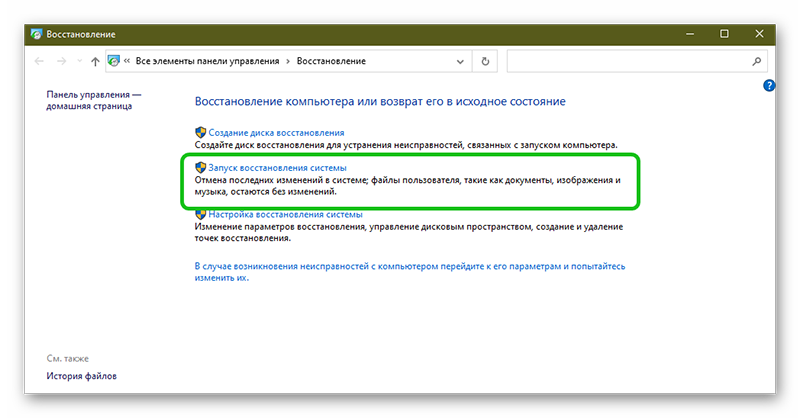Screen dimensions: 800x418
Task: Open 'История файлов' in See also
Action: tap(82, 376)
